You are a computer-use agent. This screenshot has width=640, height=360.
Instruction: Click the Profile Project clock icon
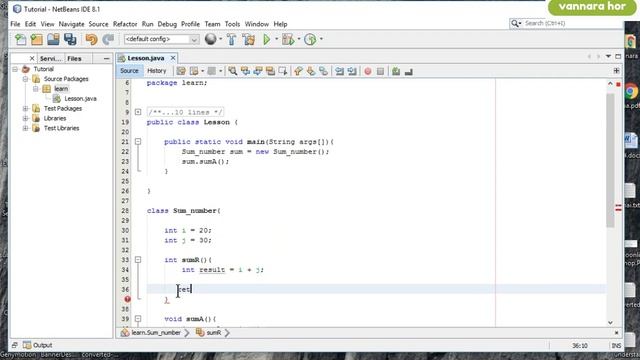pos(310,39)
